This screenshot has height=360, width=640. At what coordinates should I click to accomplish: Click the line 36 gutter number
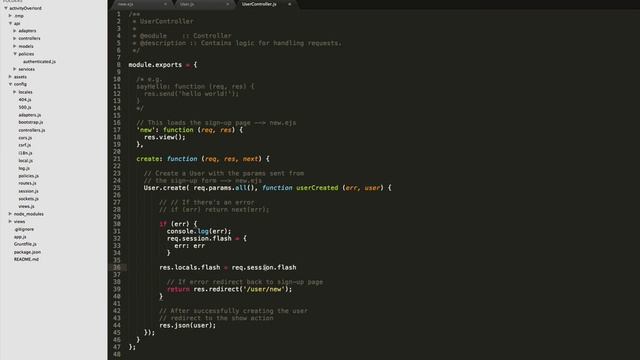coord(117,268)
